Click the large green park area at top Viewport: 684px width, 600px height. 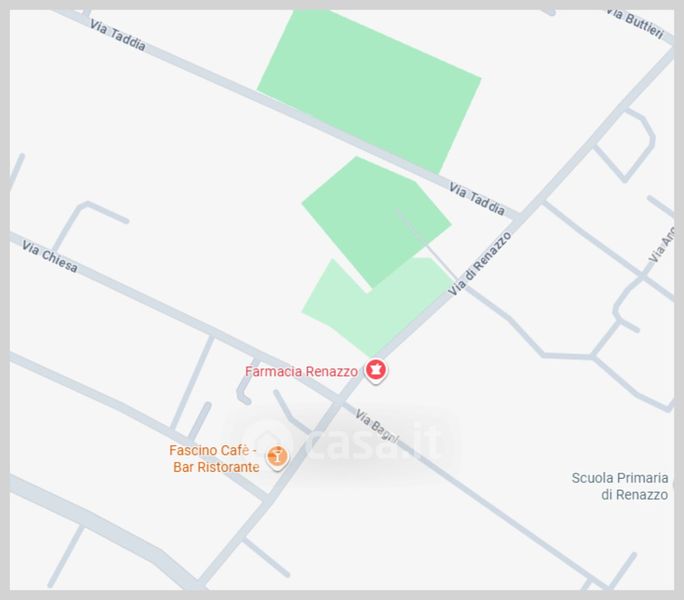(x=369, y=87)
